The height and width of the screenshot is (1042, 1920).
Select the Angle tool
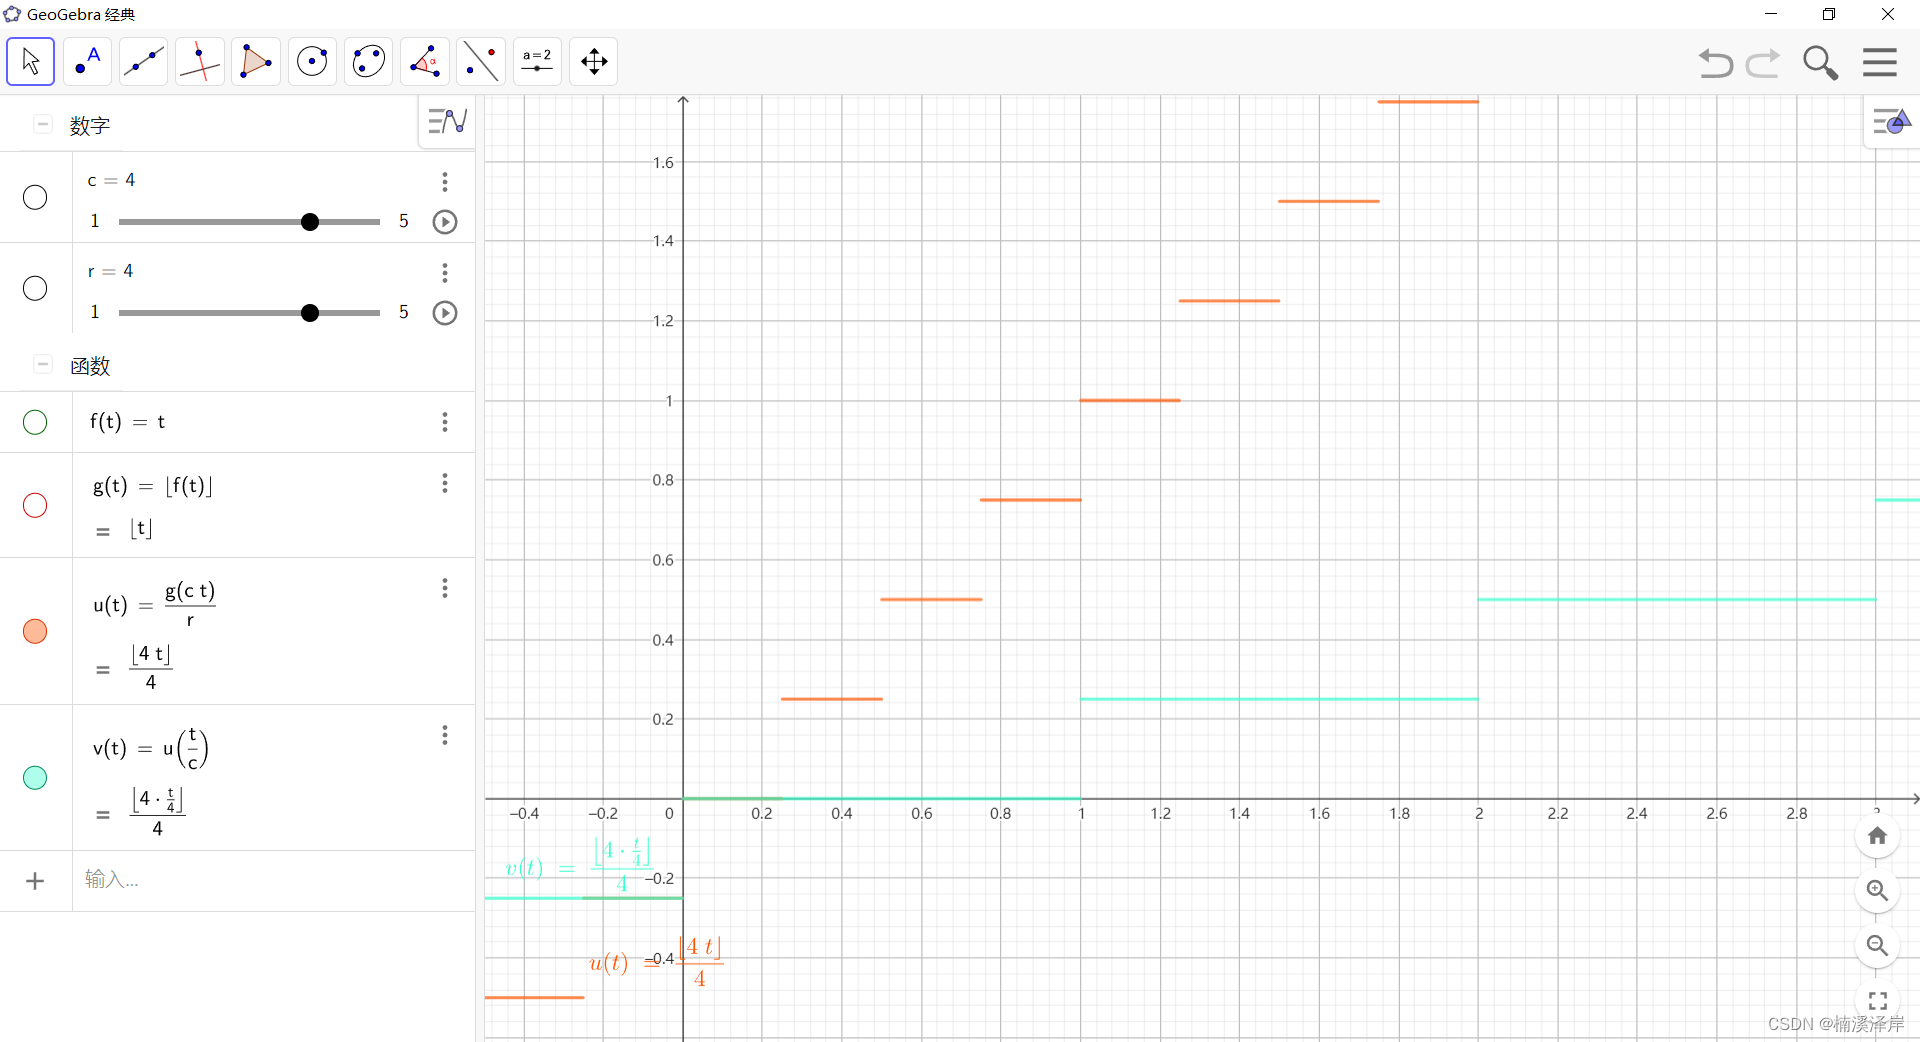pyautogui.click(x=424, y=61)
